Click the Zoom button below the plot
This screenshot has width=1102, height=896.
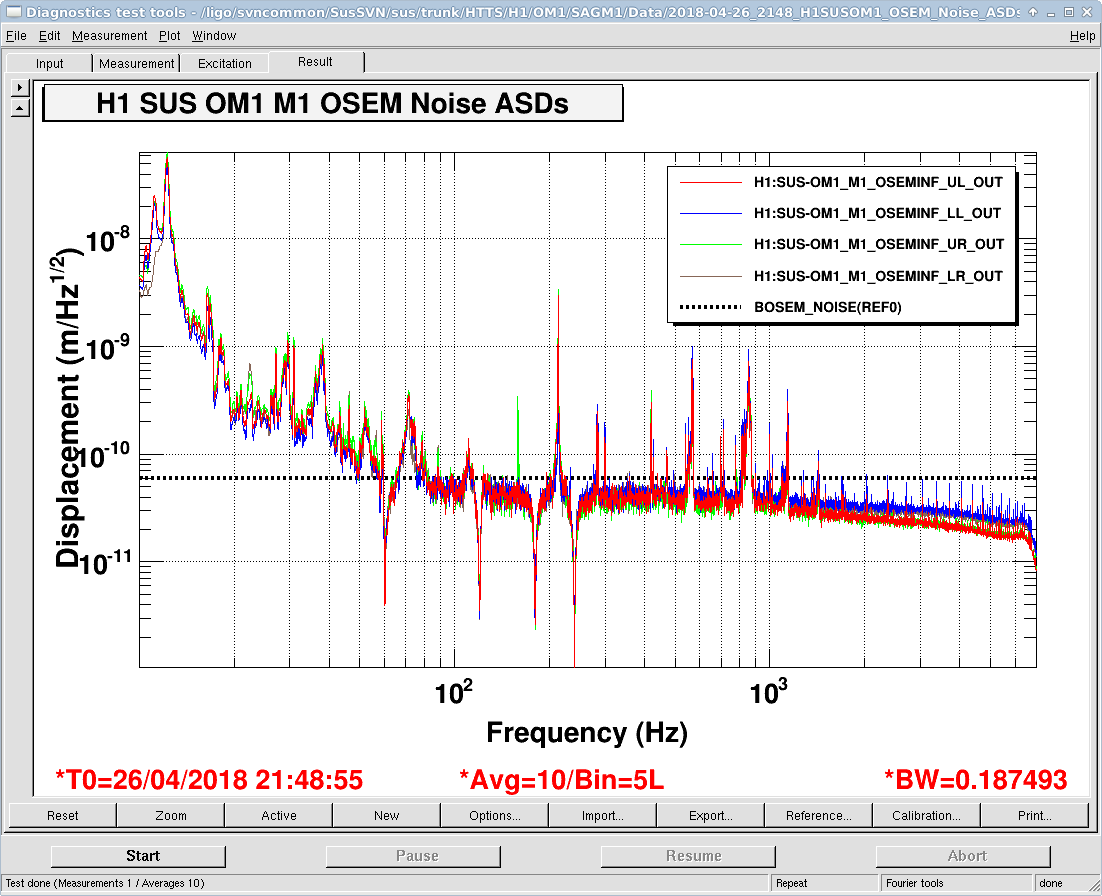(x=171, y=816)
